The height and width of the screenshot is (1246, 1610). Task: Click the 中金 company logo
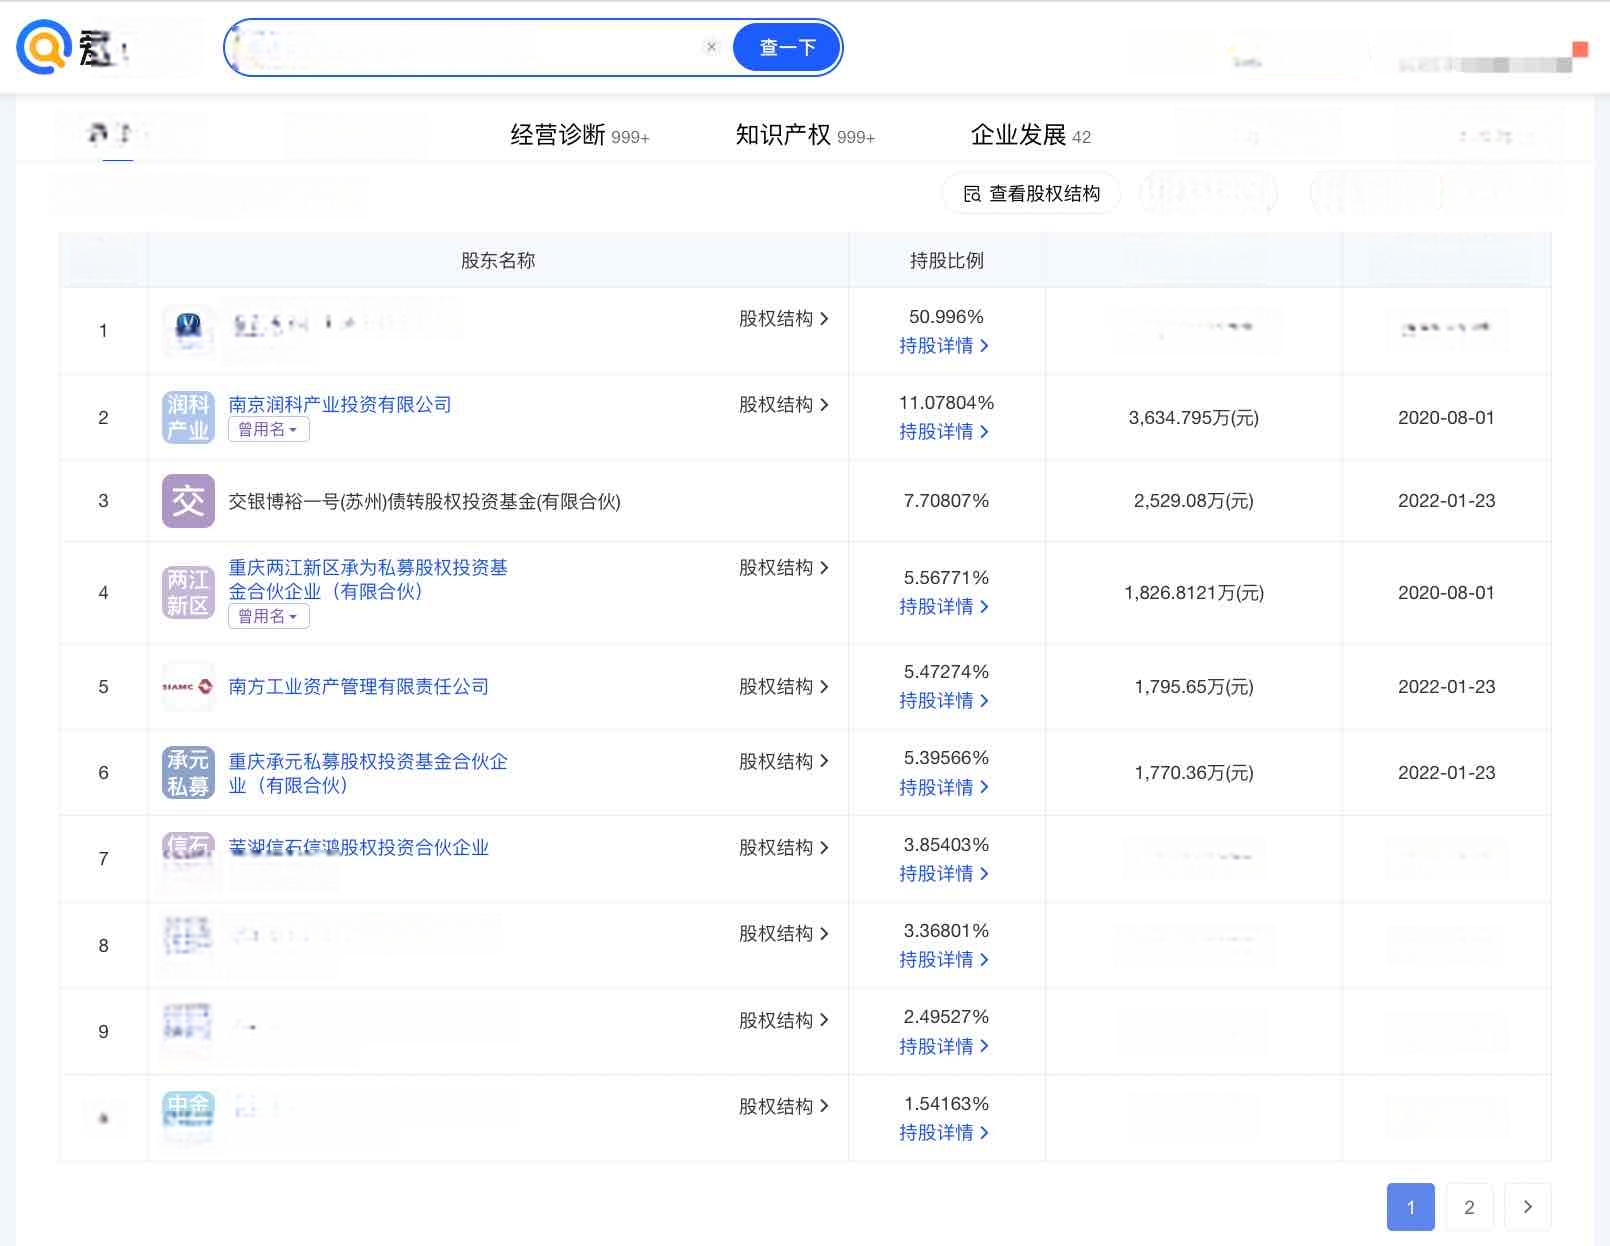[188, 1117]
